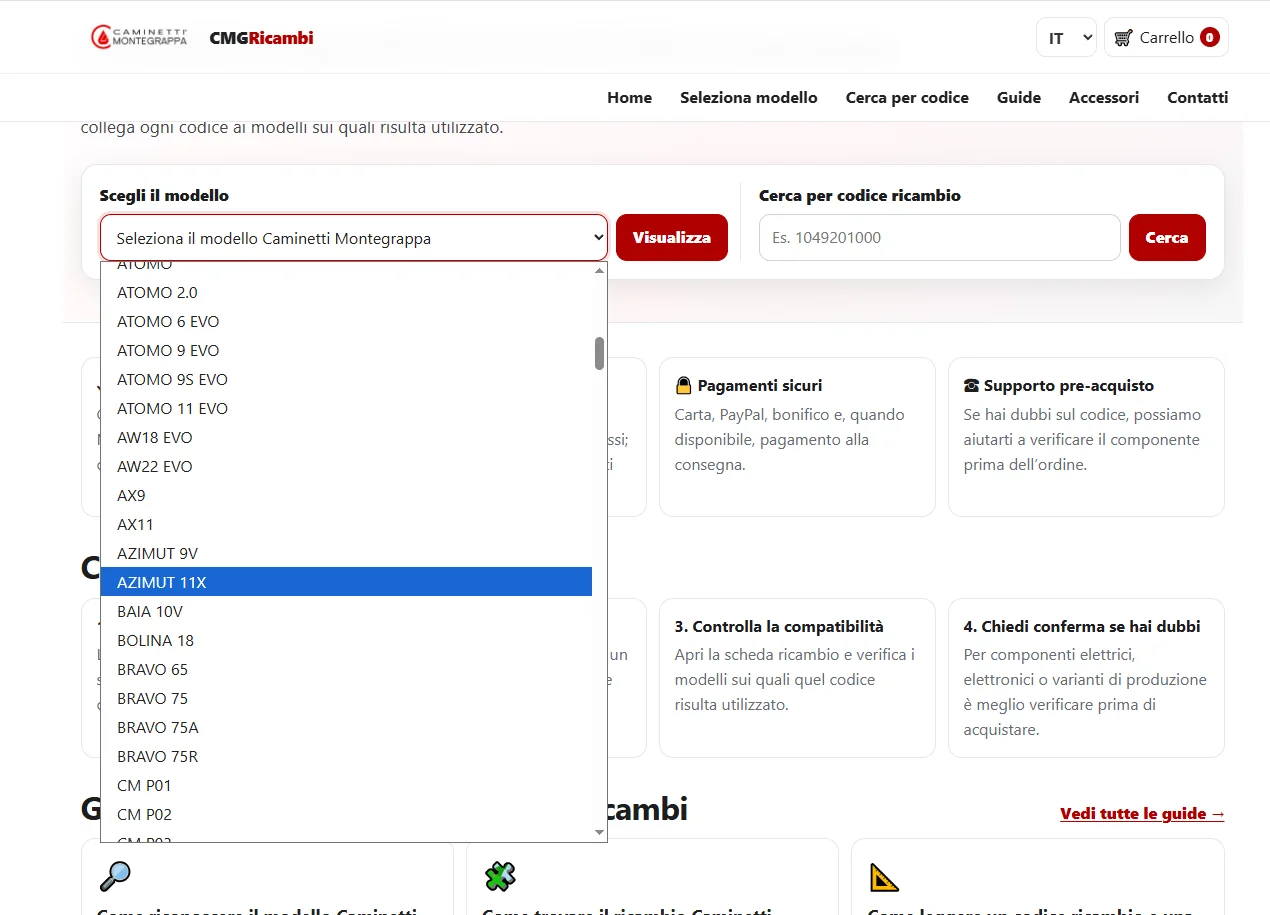Image resolution: width=1270 pixels, height=915 pixels.
Task: Click the telephone icon by Supporto pre-acquisto
Action: click(x=971, y=385)
